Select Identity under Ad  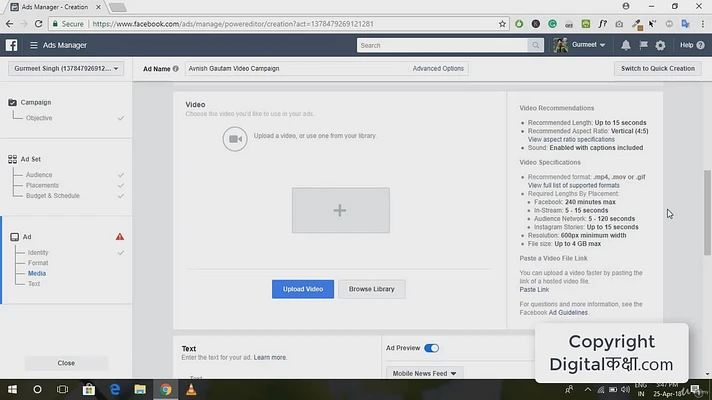pyautogui.click(x=38, y=252)
